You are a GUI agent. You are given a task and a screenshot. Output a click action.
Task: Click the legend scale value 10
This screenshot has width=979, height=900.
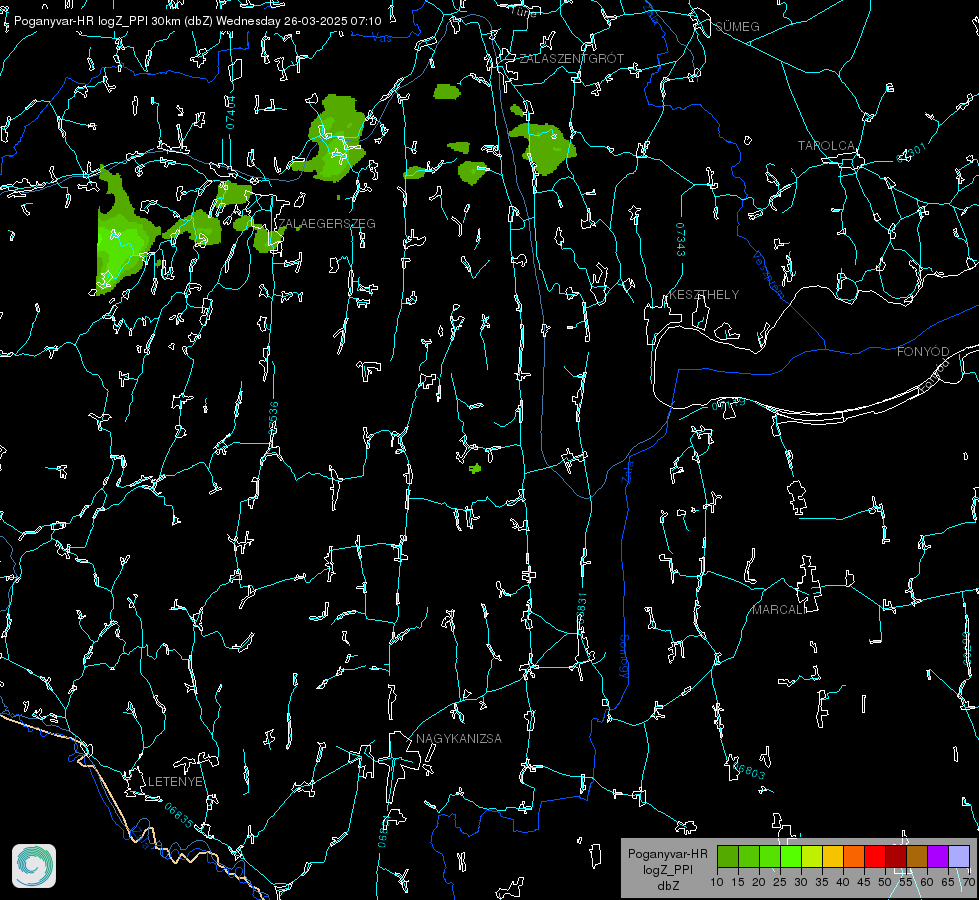pyautogui.click(x=717, y=882)
